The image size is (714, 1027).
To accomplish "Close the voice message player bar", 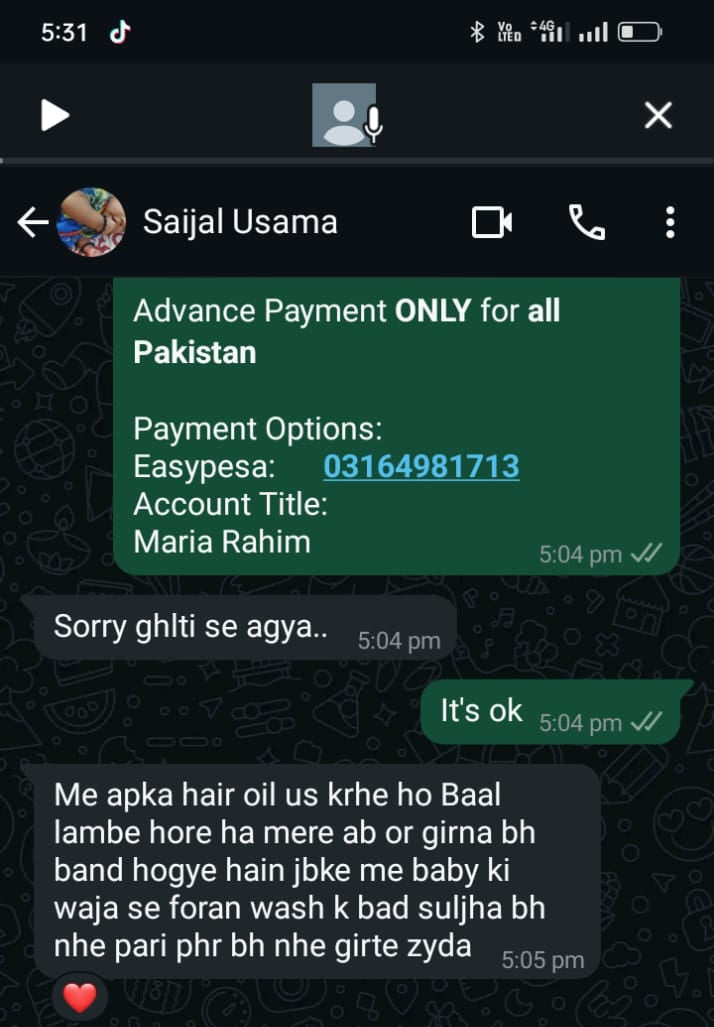I will (658, 115).
